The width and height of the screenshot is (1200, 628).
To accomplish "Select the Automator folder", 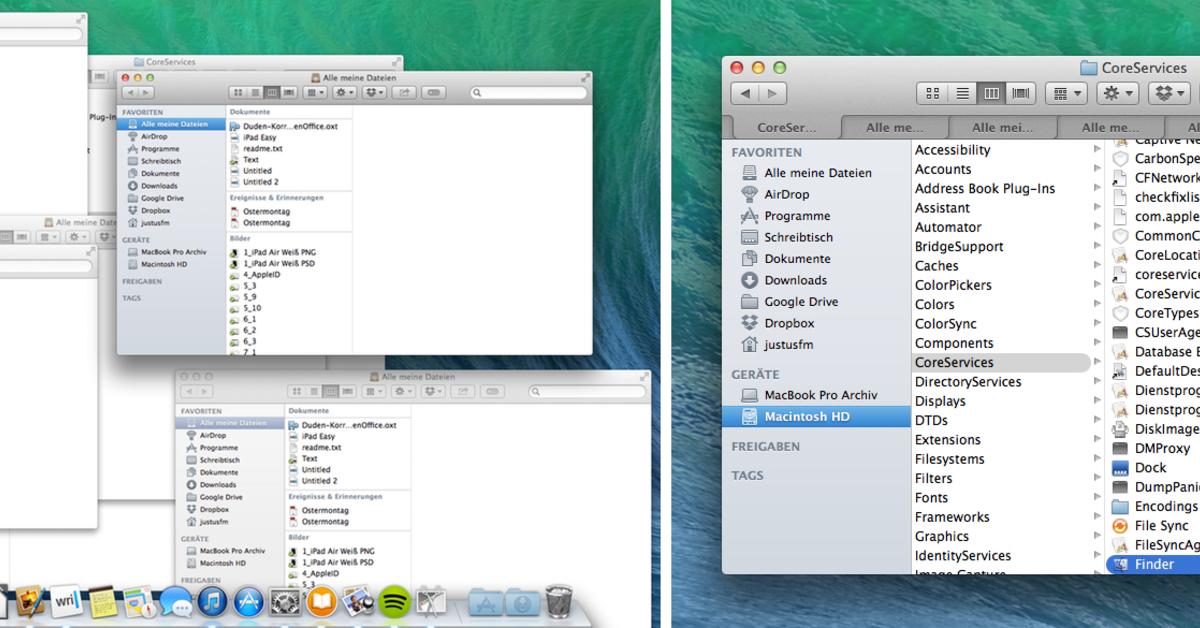I will (948, 227).
